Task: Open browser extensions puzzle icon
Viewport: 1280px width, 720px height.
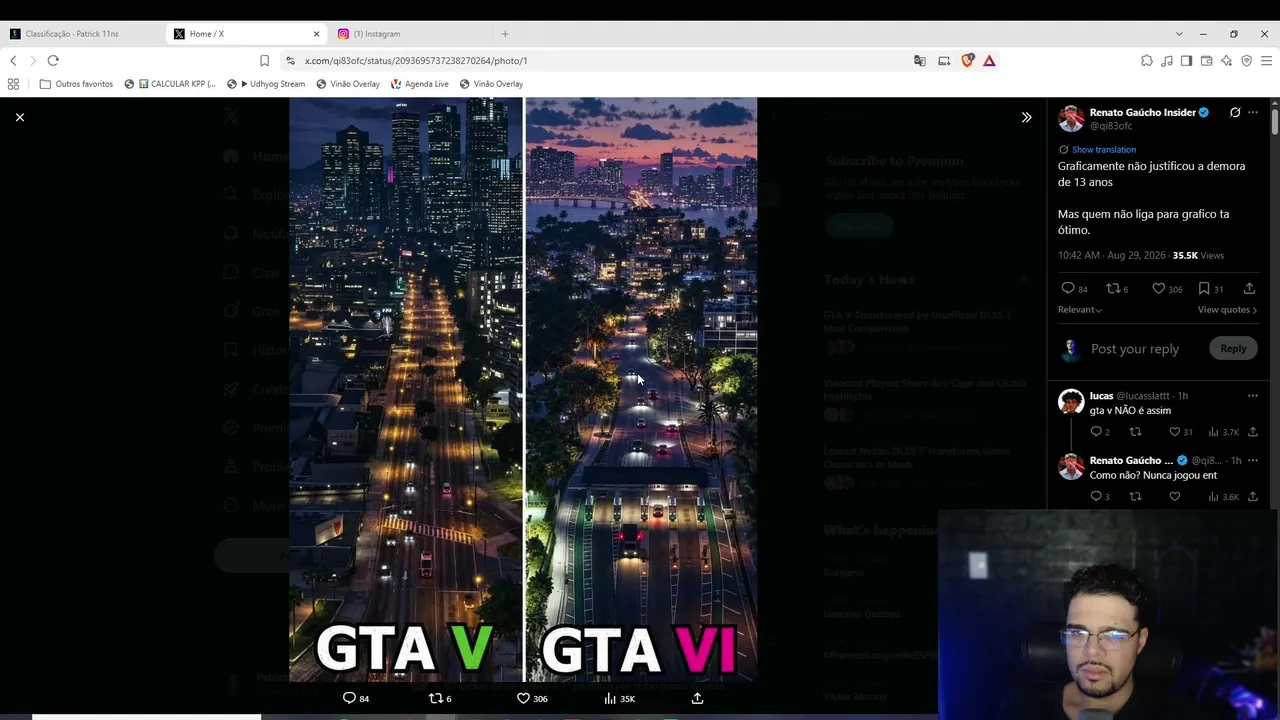Action: tap(1146, 61)
